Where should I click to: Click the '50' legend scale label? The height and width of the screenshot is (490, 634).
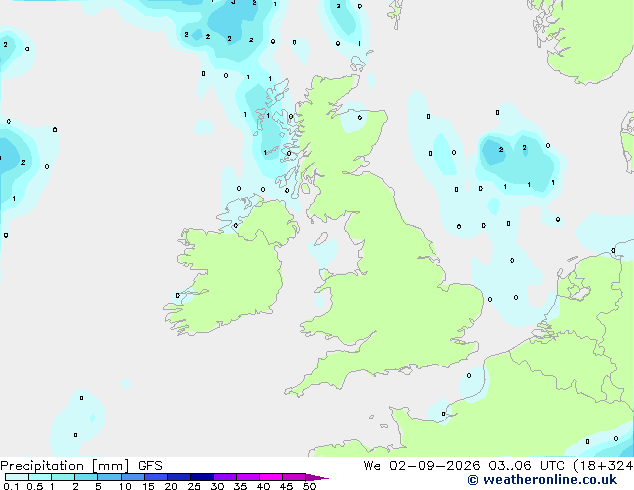click(309, 486)
